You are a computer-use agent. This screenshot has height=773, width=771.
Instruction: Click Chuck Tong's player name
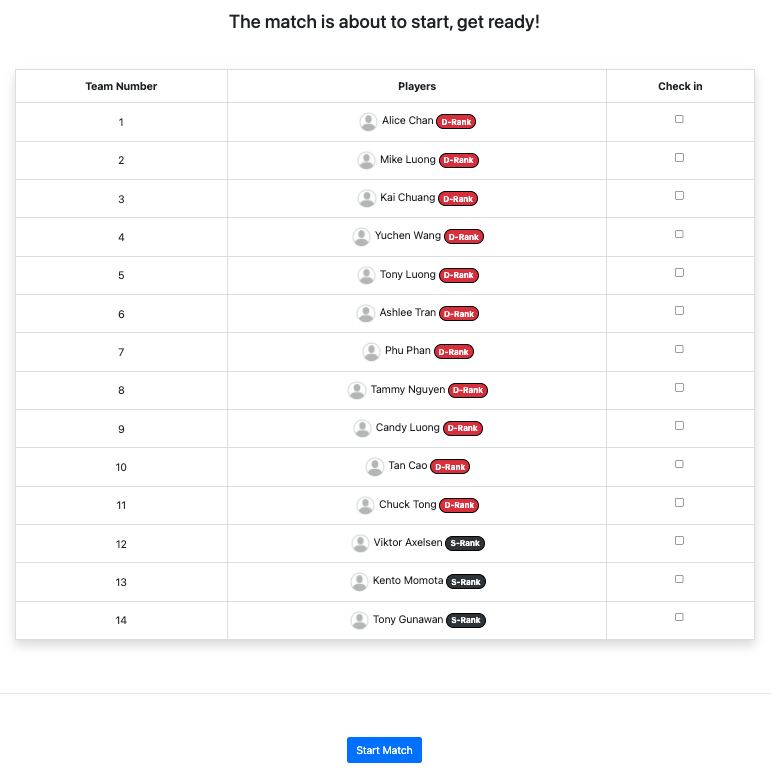(x=408, y=505)
